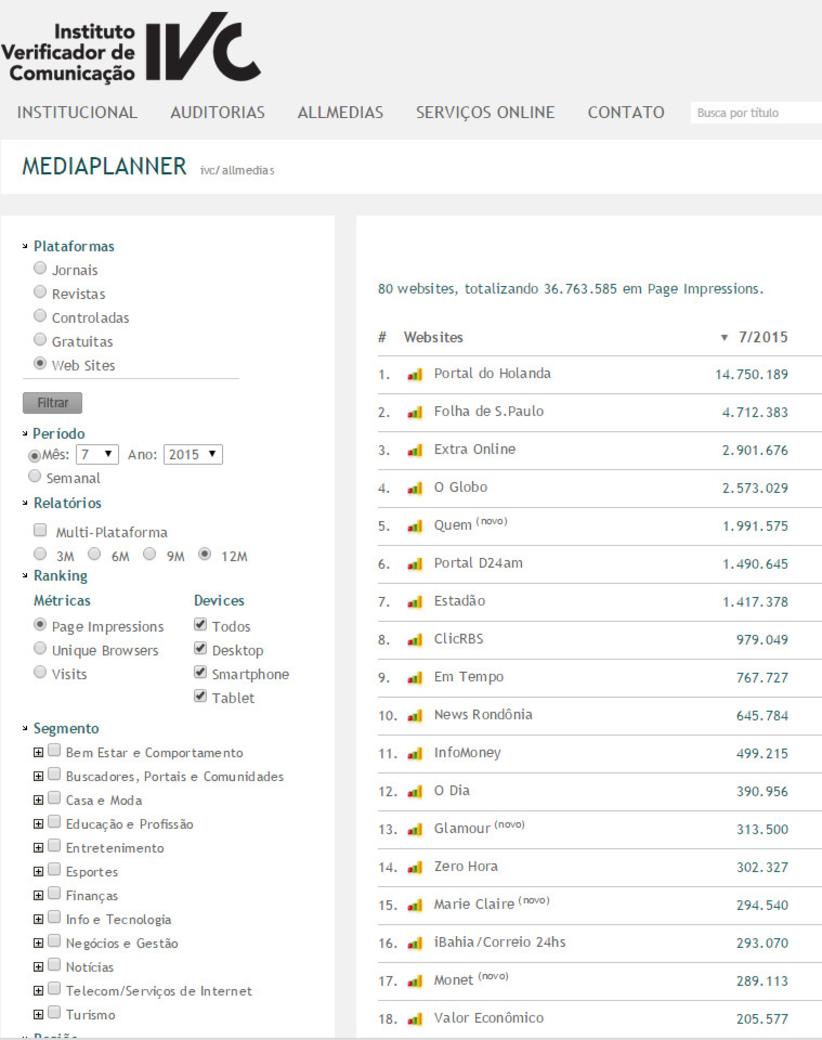Uncheck the Smartphone device checkbox
This screenshot has height=1040, width=822.
pos(200,673)
